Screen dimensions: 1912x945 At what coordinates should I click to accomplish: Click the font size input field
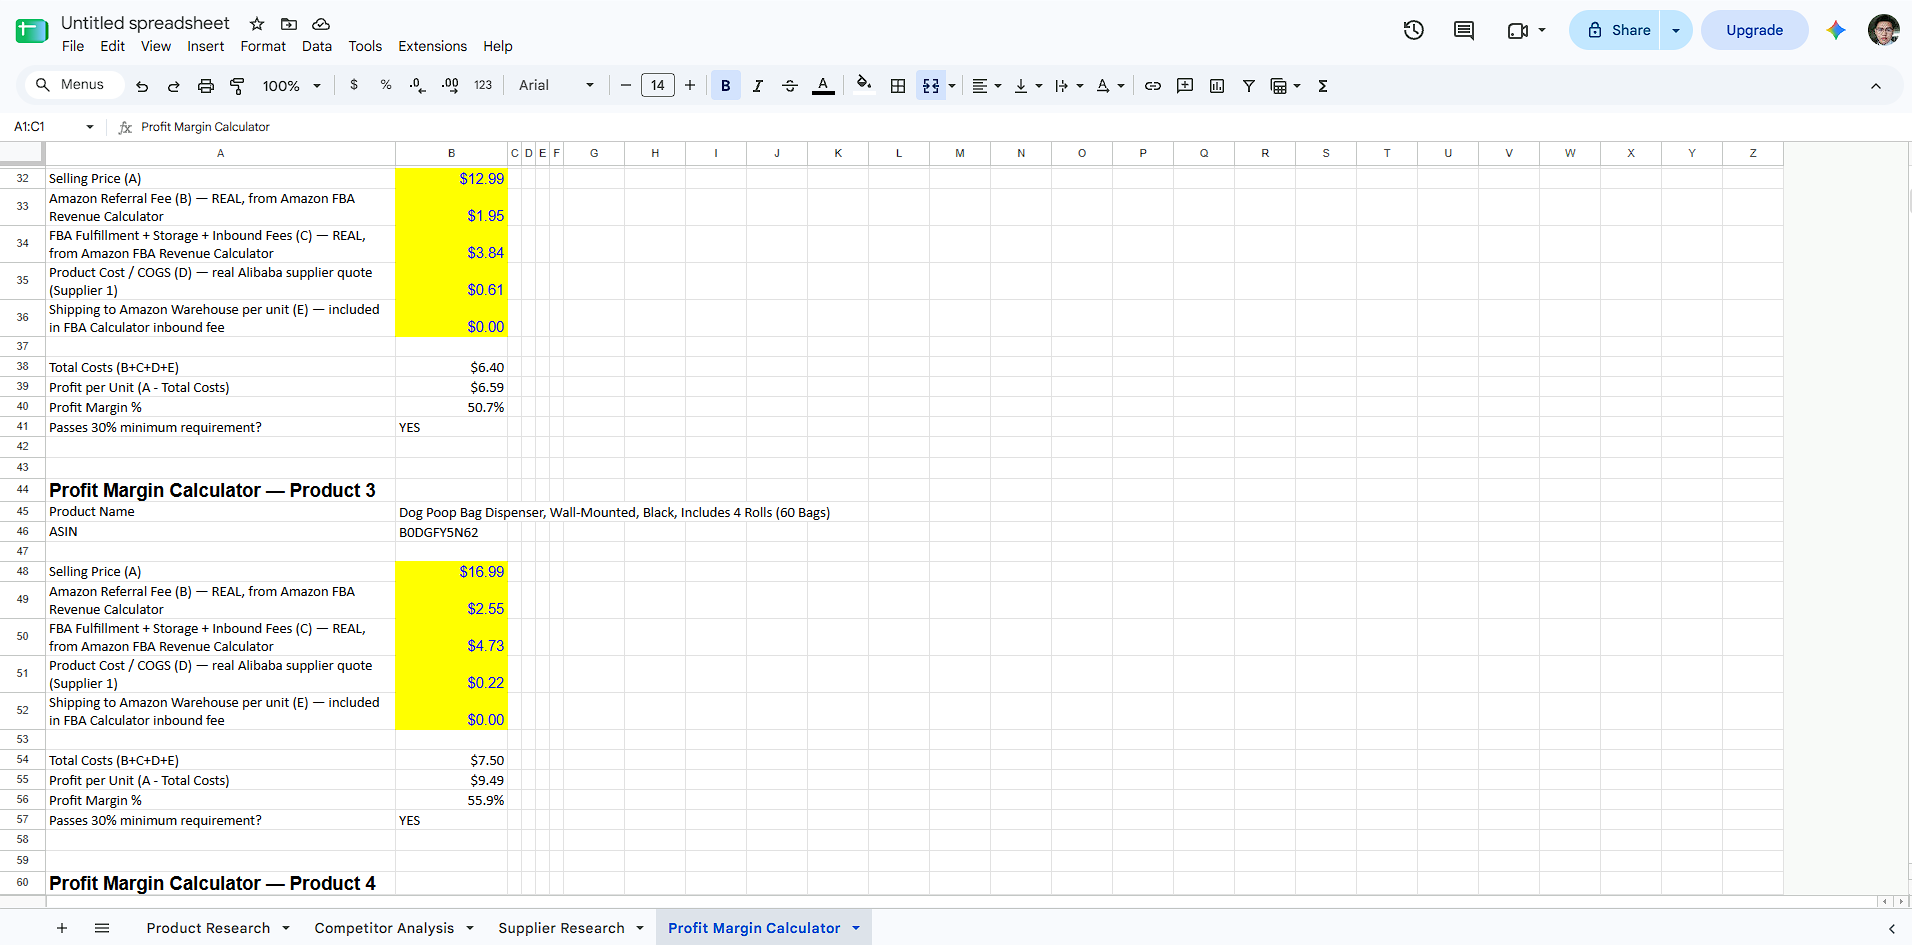(658, 85)
